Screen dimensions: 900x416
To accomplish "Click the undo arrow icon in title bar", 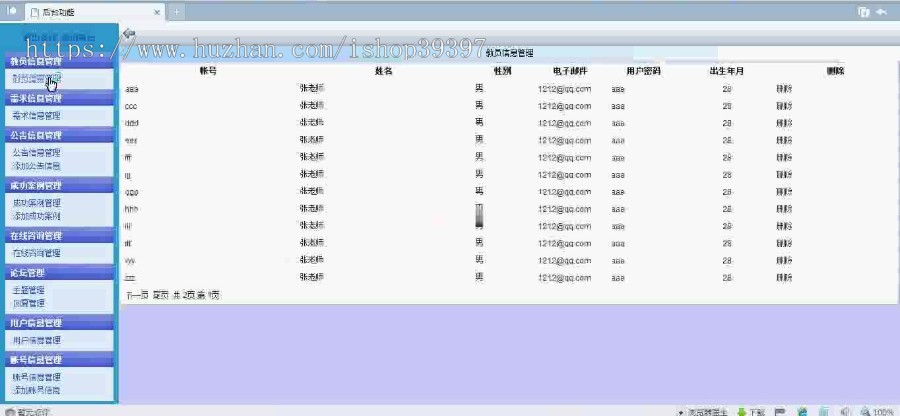I will 882,11.
